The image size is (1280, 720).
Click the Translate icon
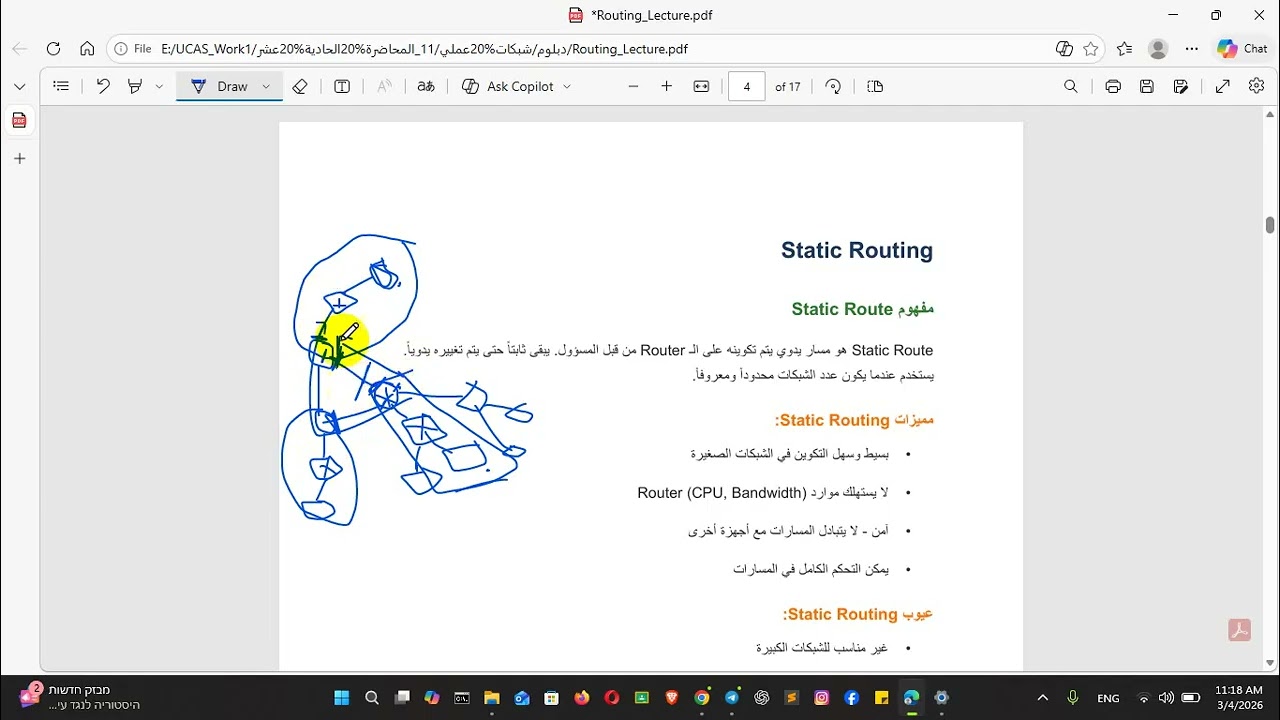coord(426,87)
